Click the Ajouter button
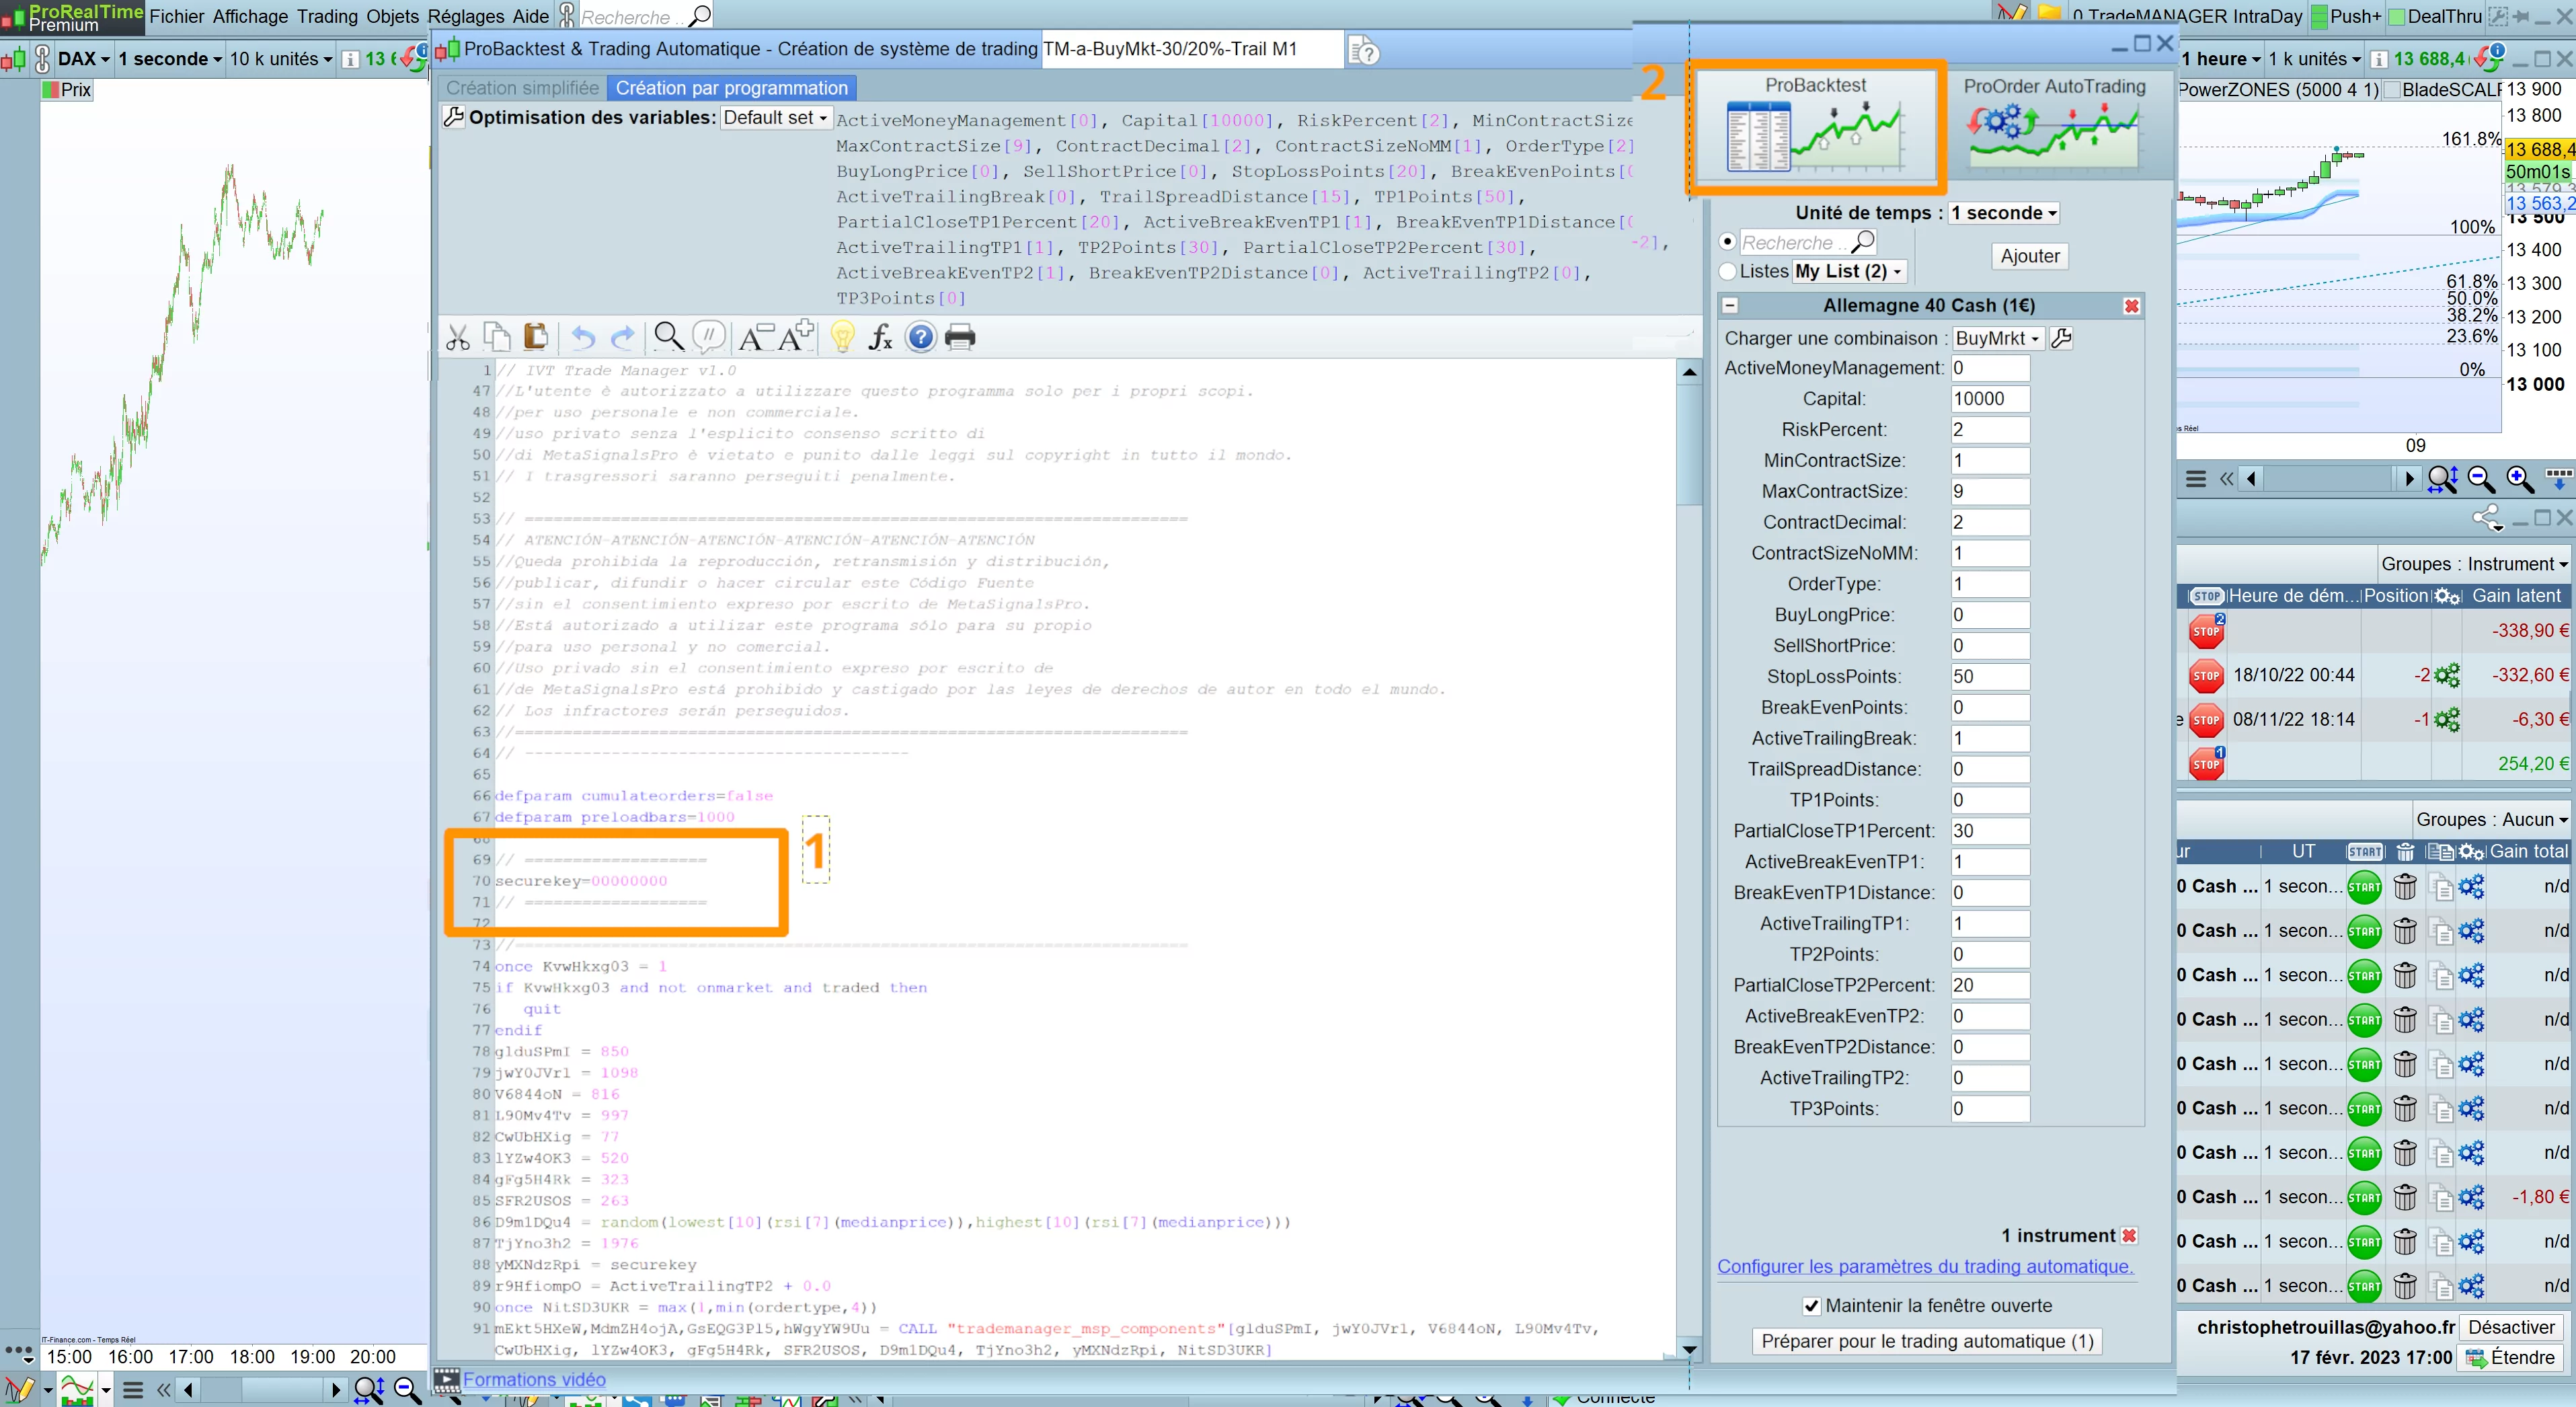 pyautogui.click(x=2030, y=257)
